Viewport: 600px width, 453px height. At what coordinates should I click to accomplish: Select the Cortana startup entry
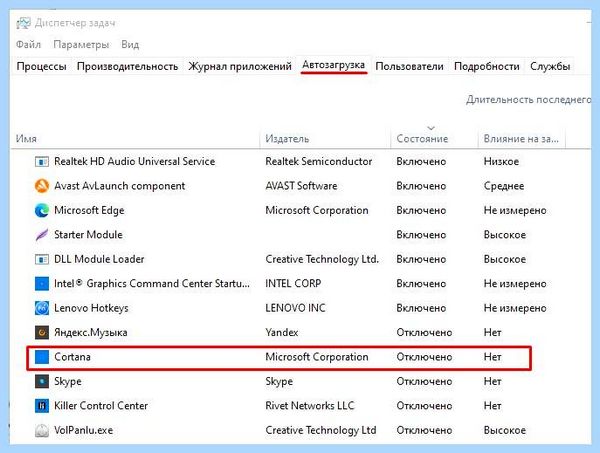[72, 357]
